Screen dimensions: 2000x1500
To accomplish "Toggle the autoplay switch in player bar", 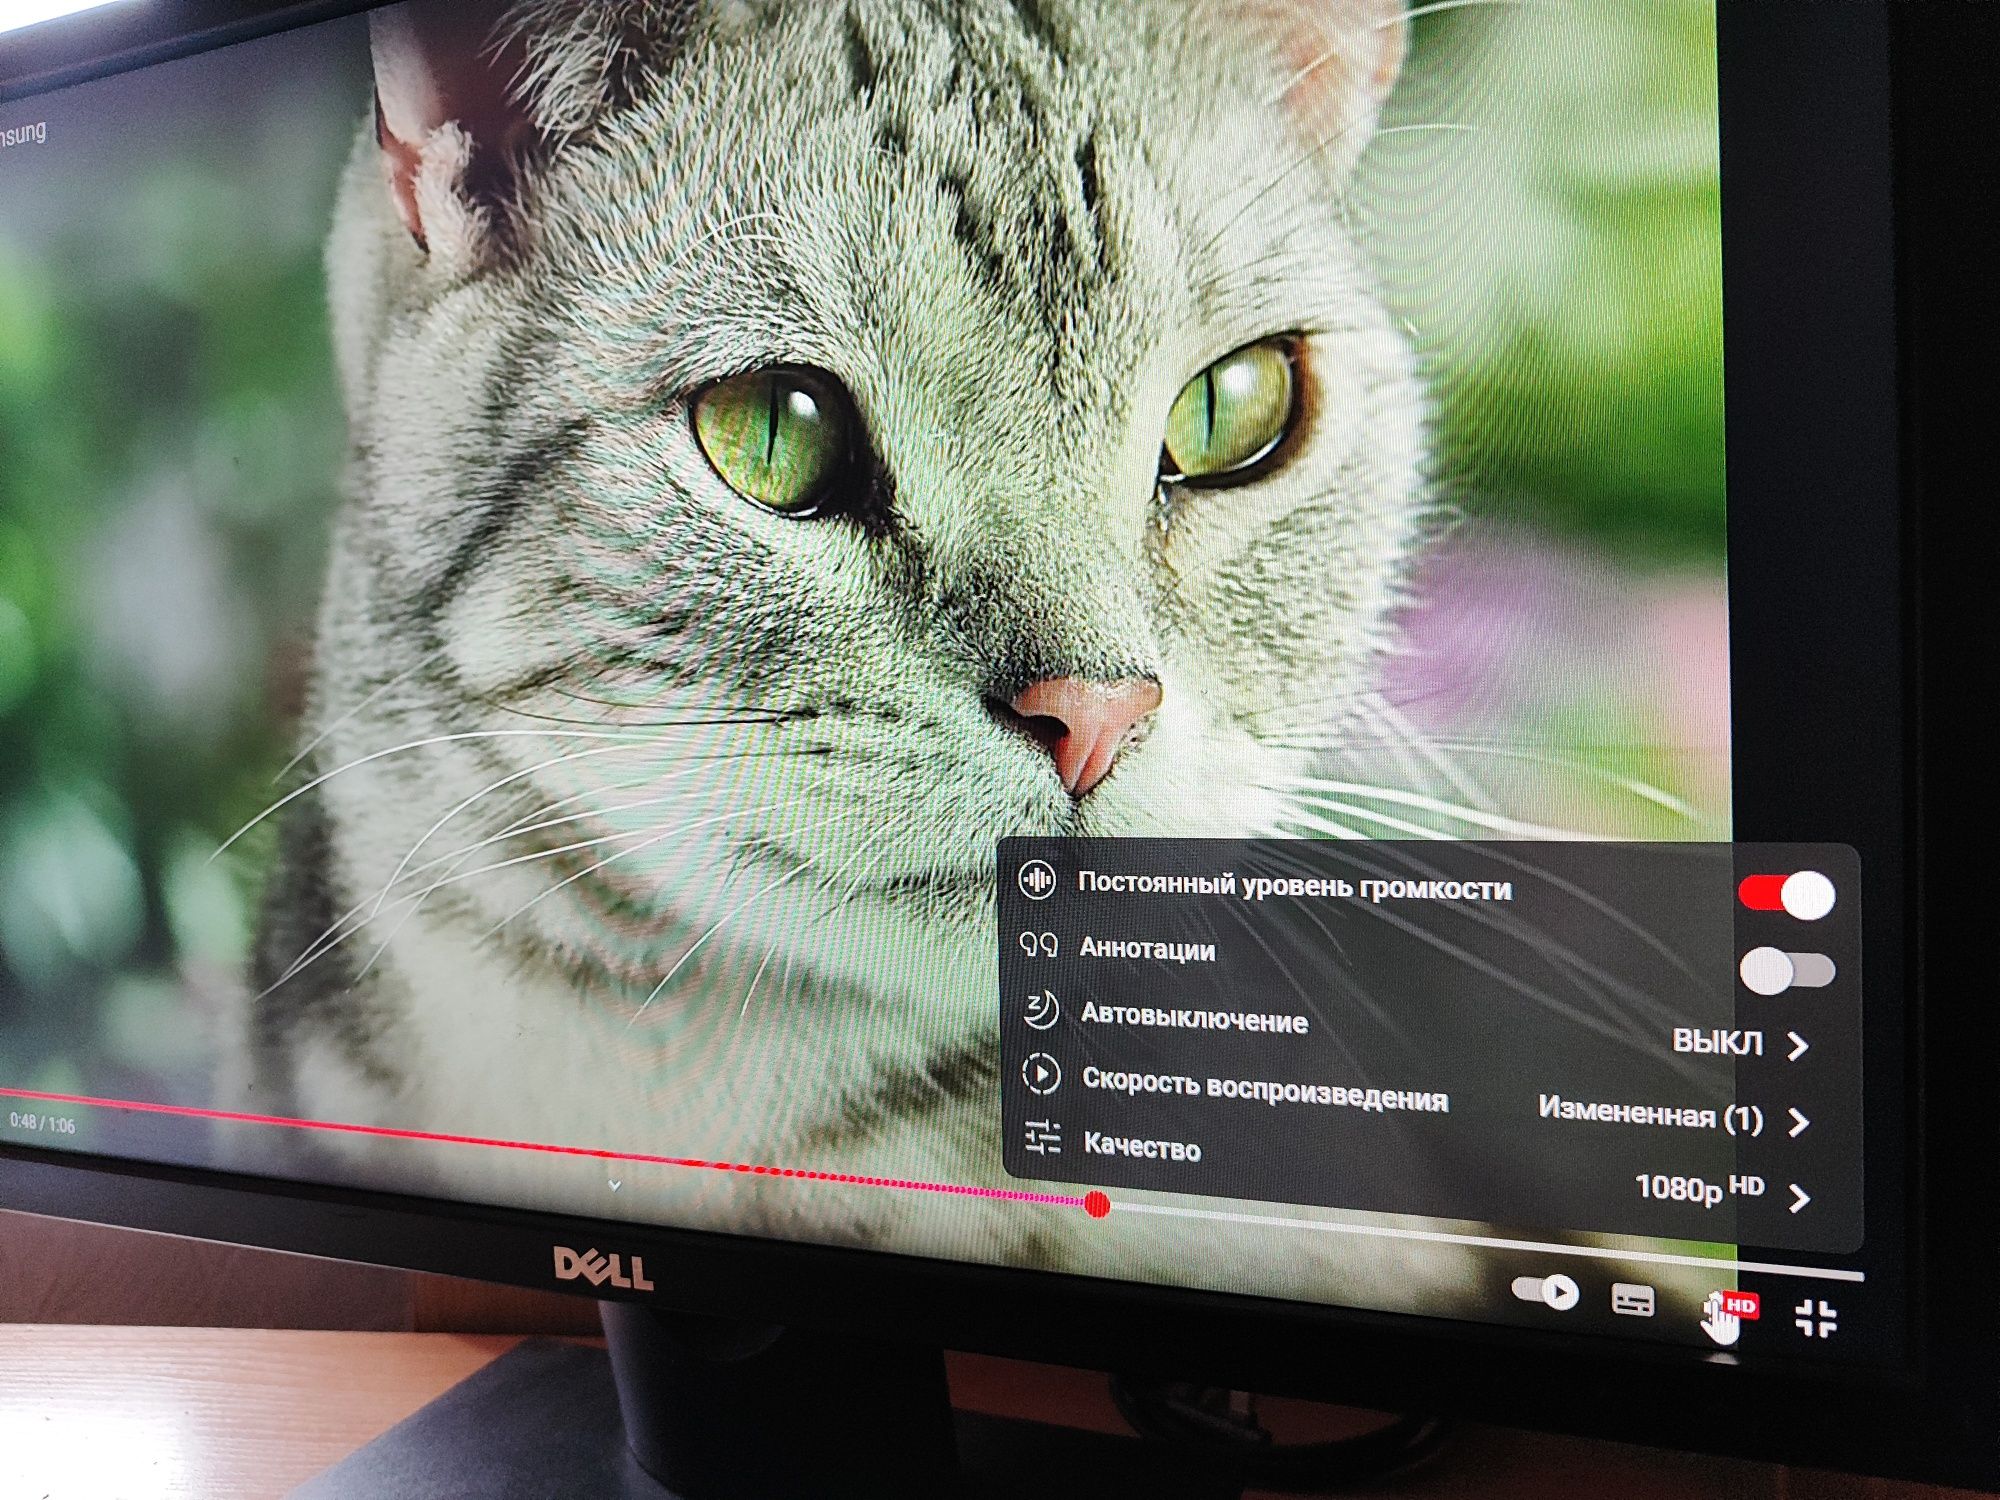I will click(1545, 1291).
